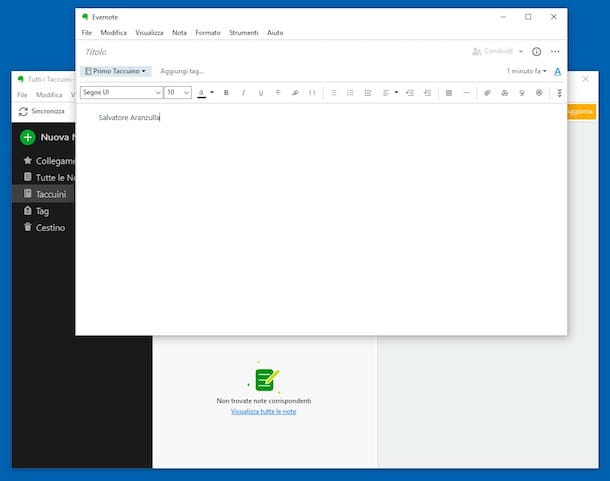Click the Titolo note title field
610x481 pixels.
point(96,52)
